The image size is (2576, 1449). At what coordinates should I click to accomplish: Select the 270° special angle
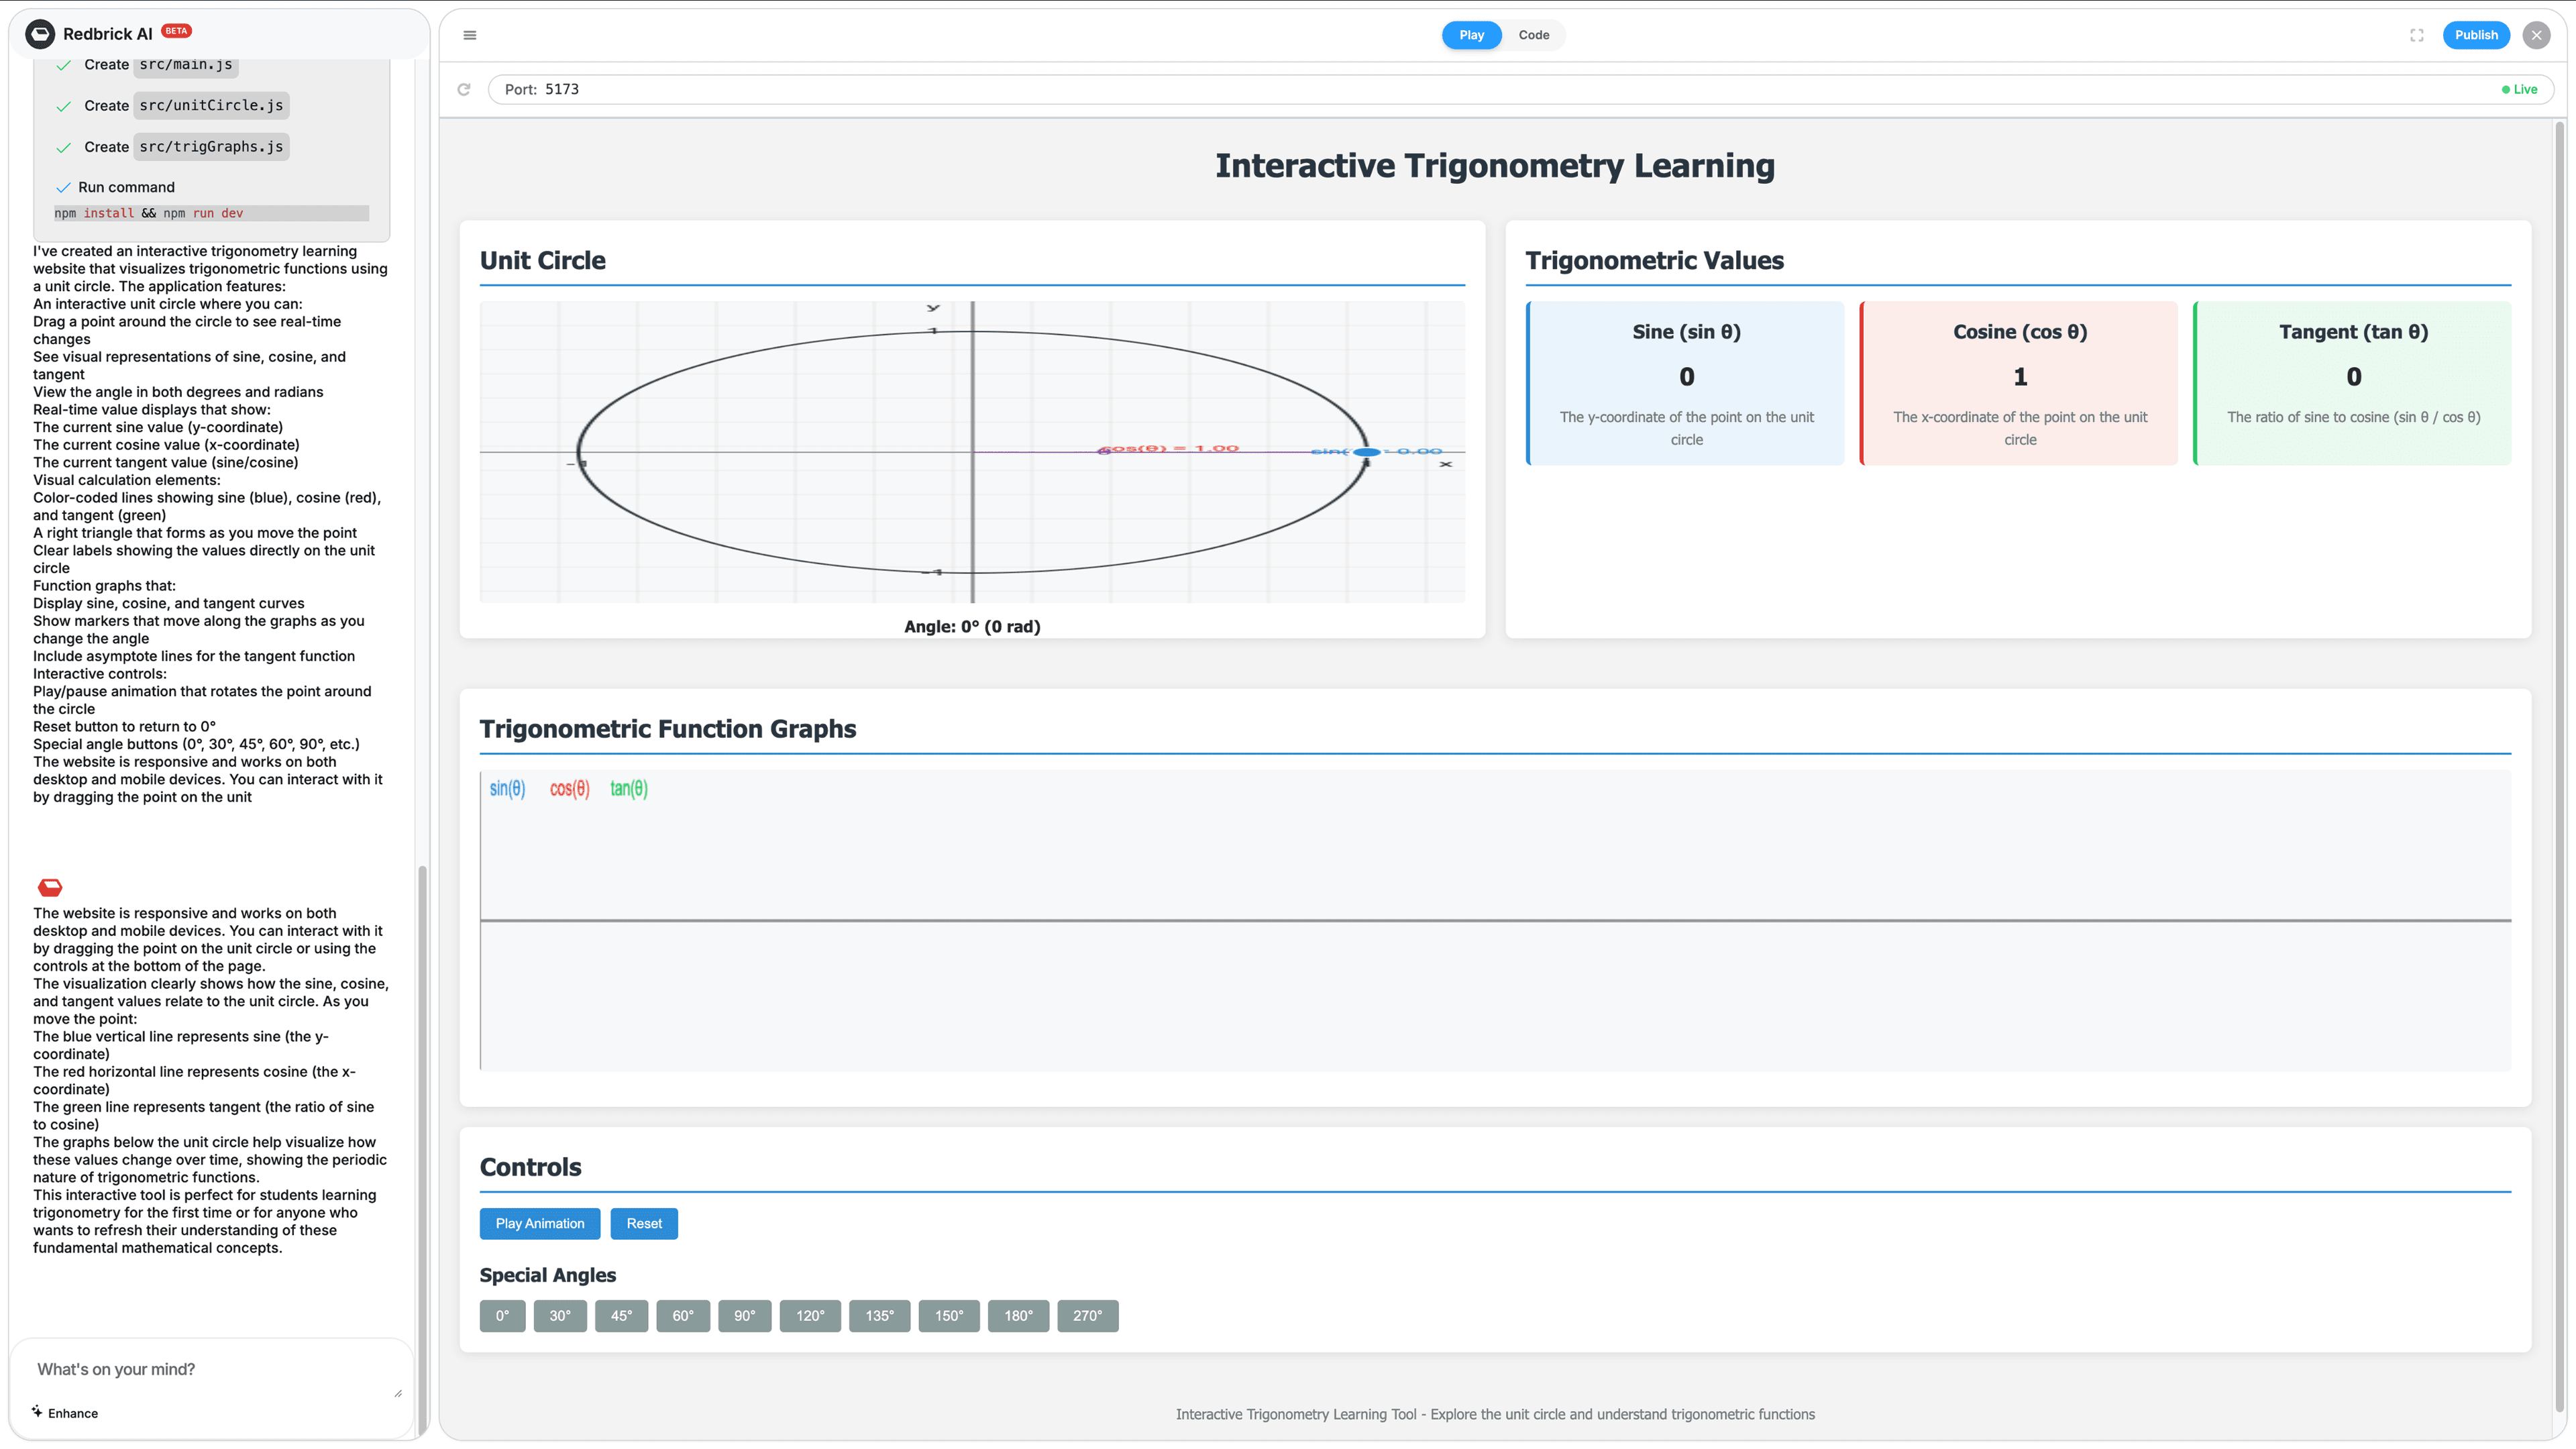(x=1087, y=1315)
